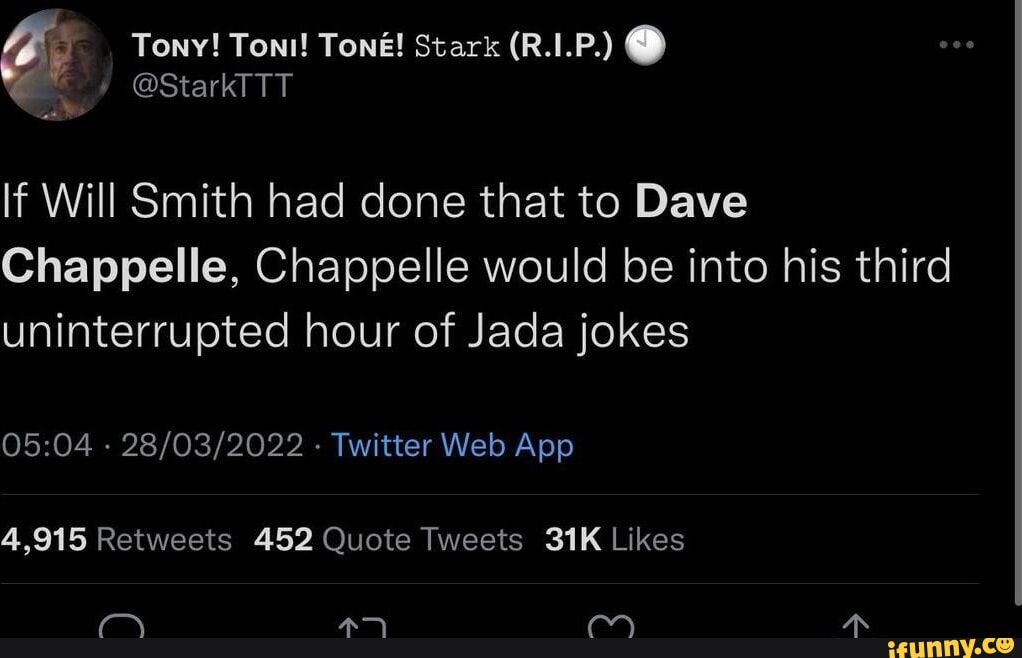1022x658 pixels.
Task: Tap the heart icon to like
Action: point(610,630)
